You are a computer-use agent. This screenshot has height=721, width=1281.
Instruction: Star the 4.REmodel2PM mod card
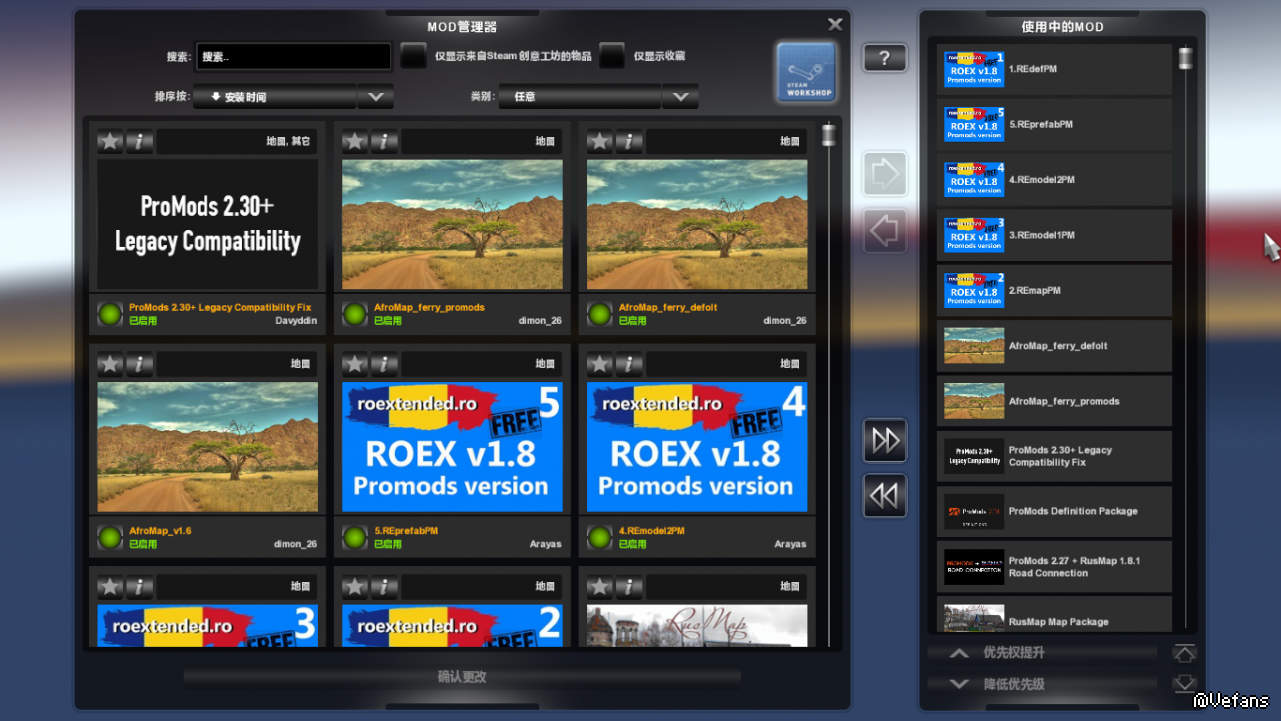pos(601,364)
